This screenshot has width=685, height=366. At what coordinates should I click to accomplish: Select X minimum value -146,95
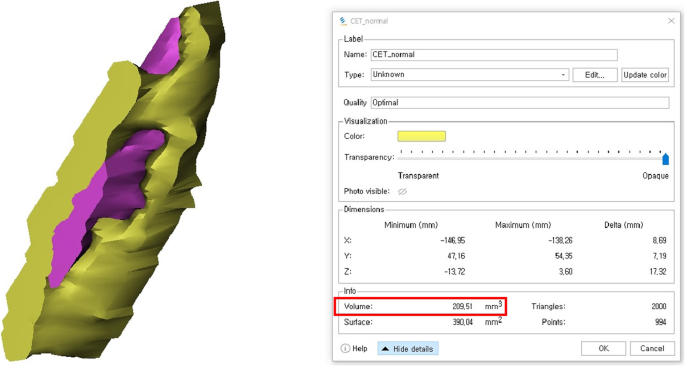click(x=453, y=241)
